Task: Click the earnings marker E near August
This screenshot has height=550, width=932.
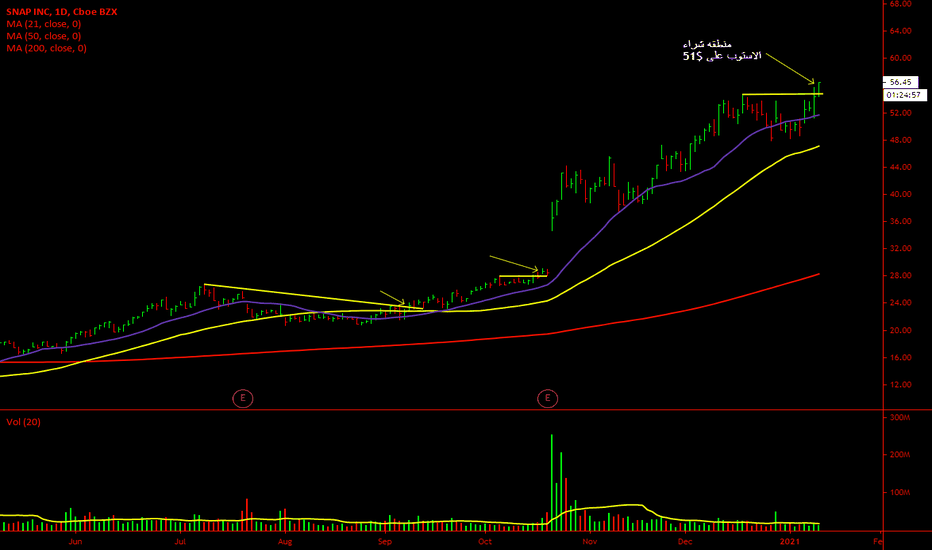Action: click(243, 398)
